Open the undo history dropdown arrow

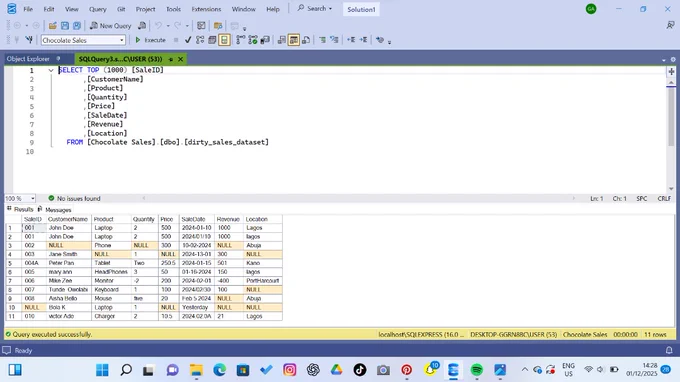168,26
